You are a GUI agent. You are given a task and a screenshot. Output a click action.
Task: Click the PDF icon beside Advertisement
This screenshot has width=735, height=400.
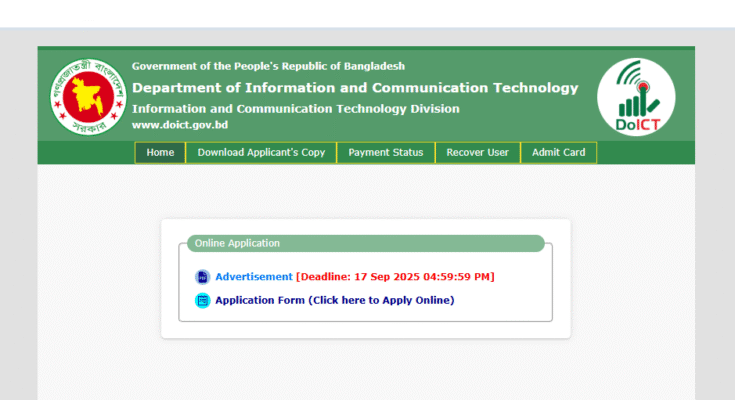(x=202, y=277)
